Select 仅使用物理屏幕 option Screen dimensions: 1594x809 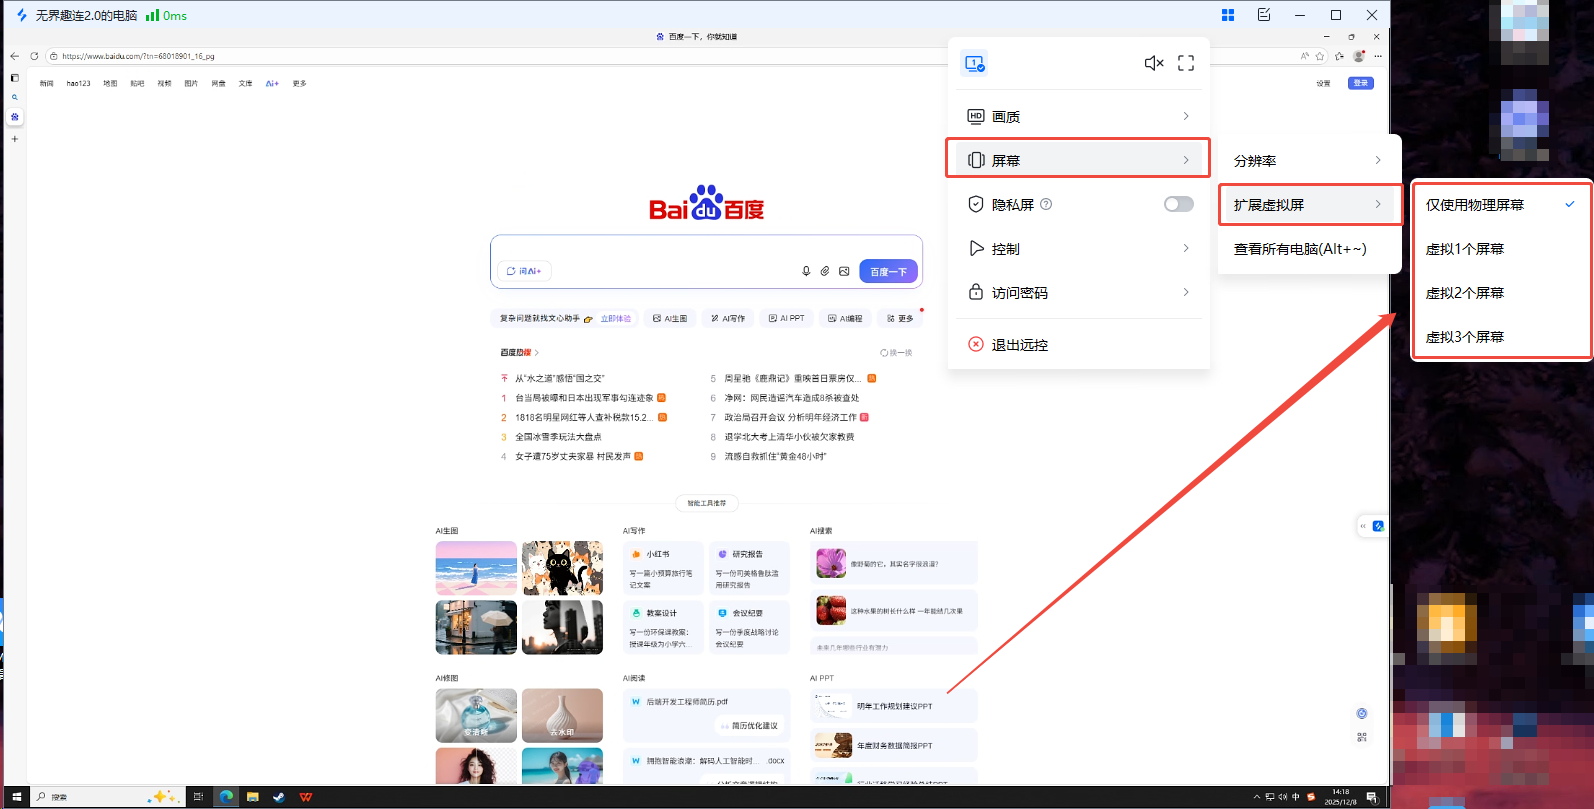(1500, 205)
